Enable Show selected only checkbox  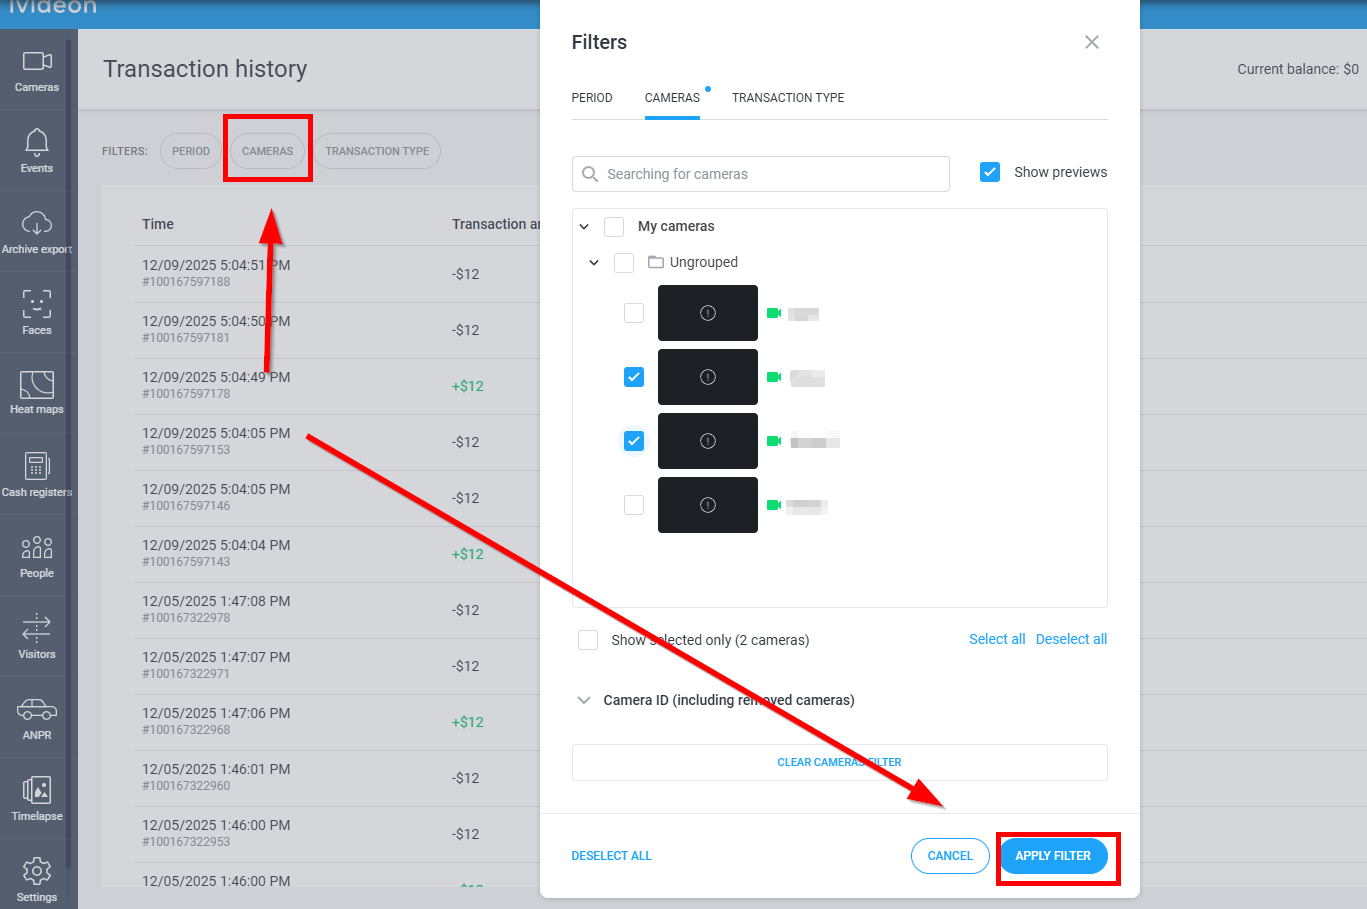click(588, 640)
